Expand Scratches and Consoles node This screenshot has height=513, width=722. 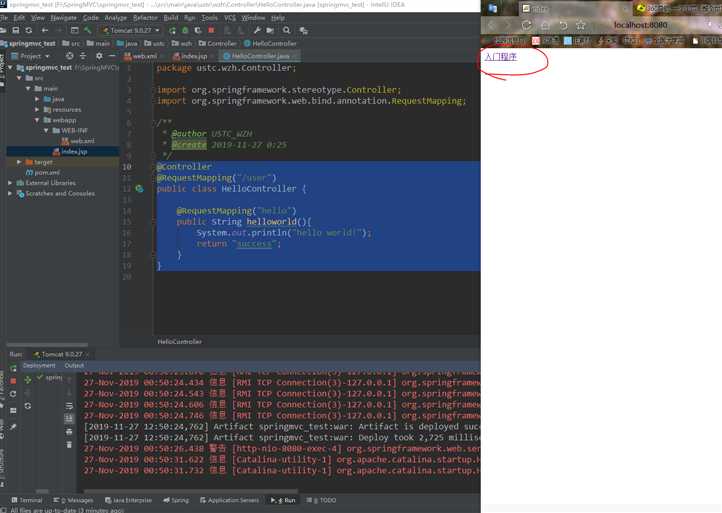point(10,194)
